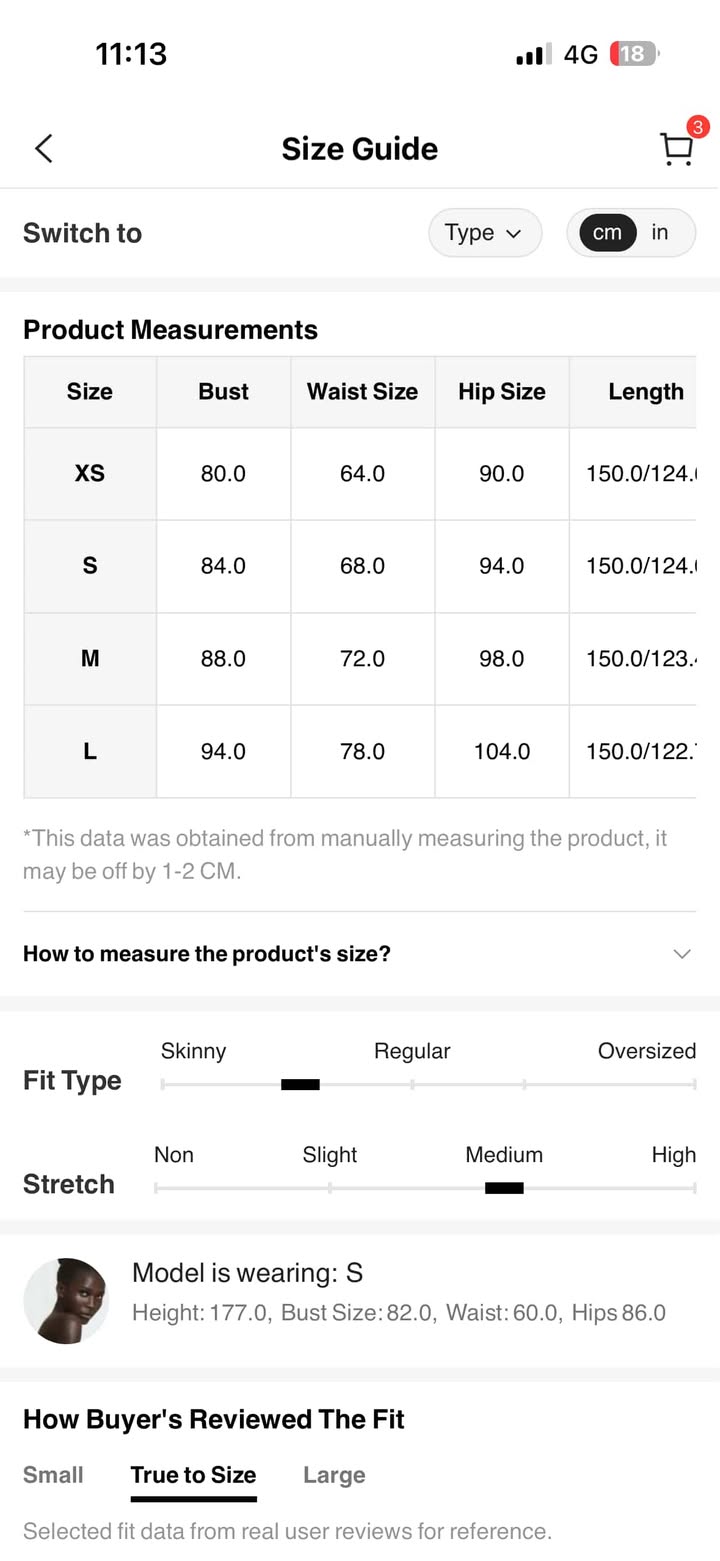Tap the L size row header

point(90,752)
